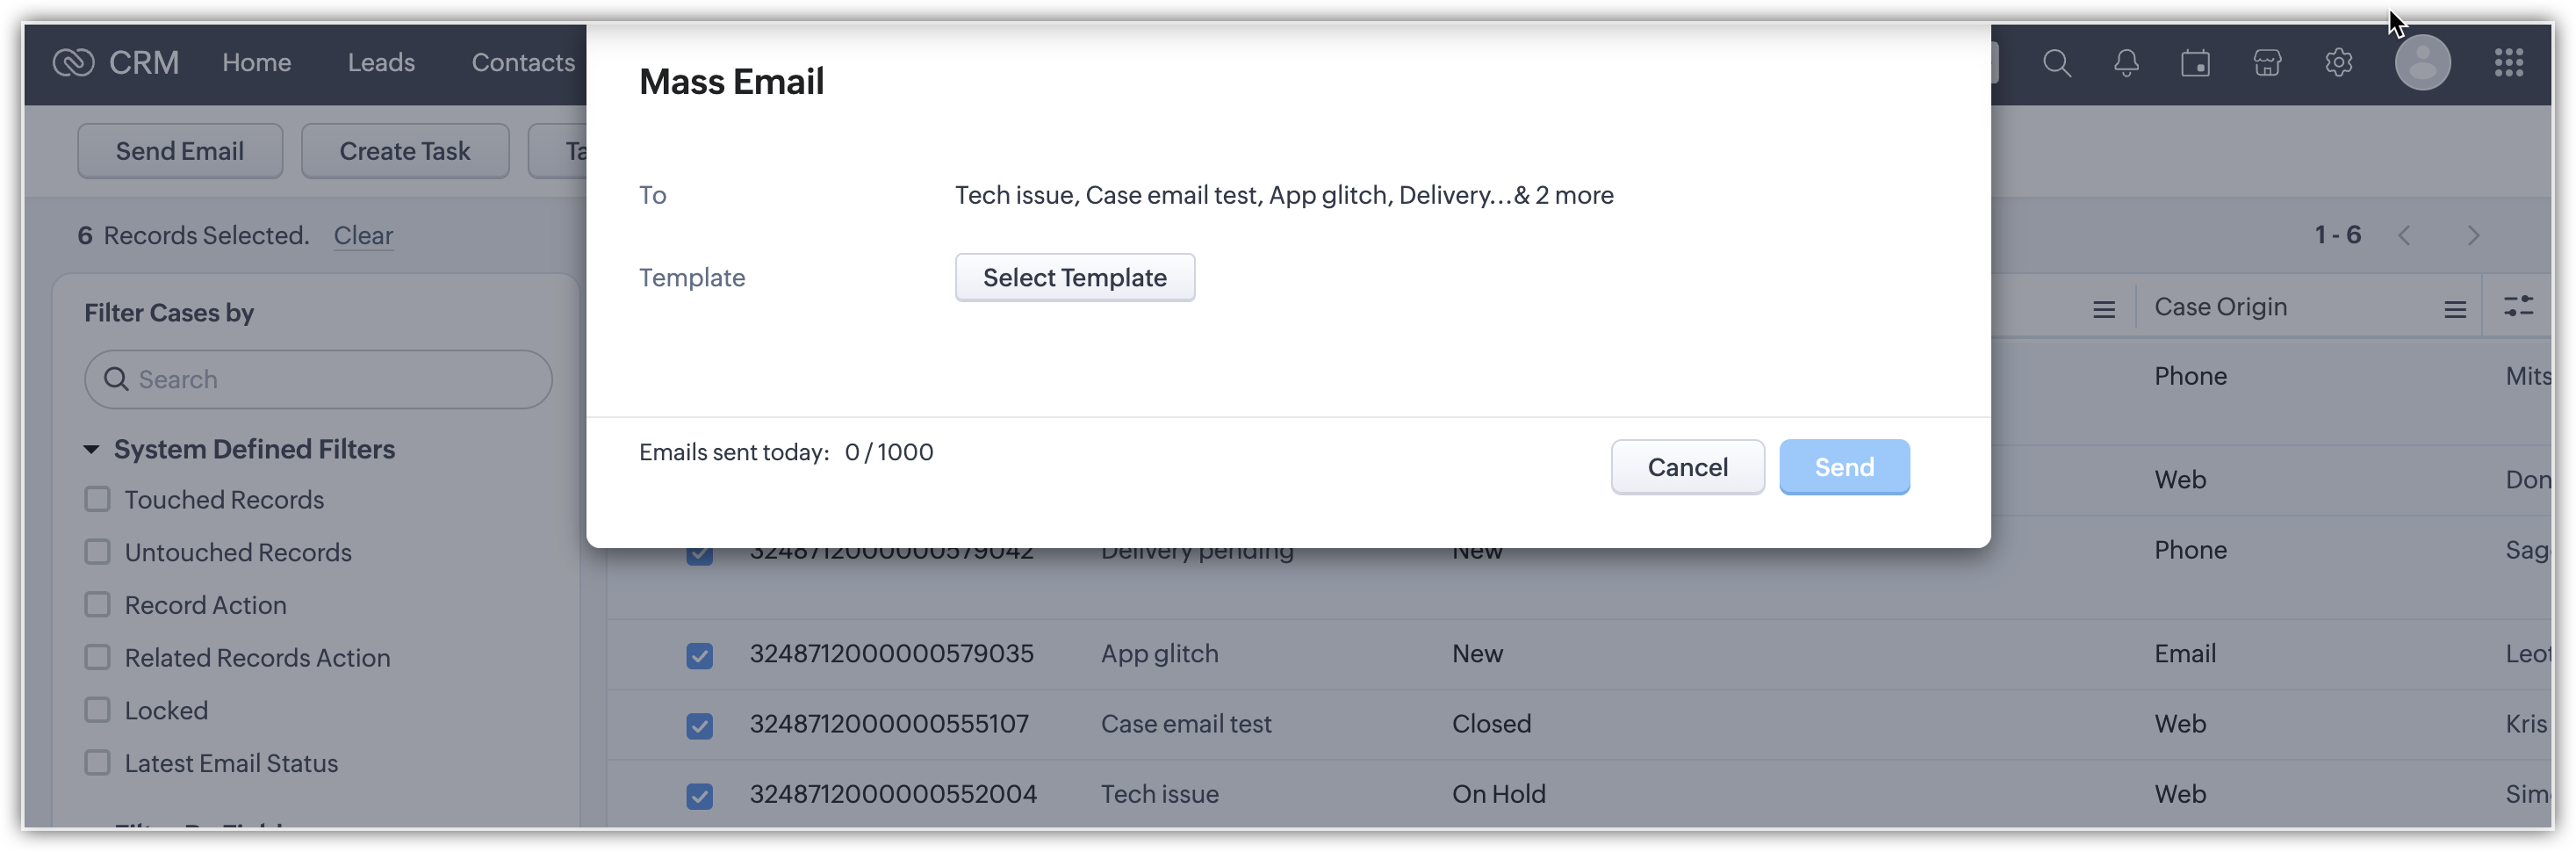This screenshot has width=2576, height=852.
Task: Uncheck the App glitch case row
Action: pyautogui.click(x=700, y=655)
